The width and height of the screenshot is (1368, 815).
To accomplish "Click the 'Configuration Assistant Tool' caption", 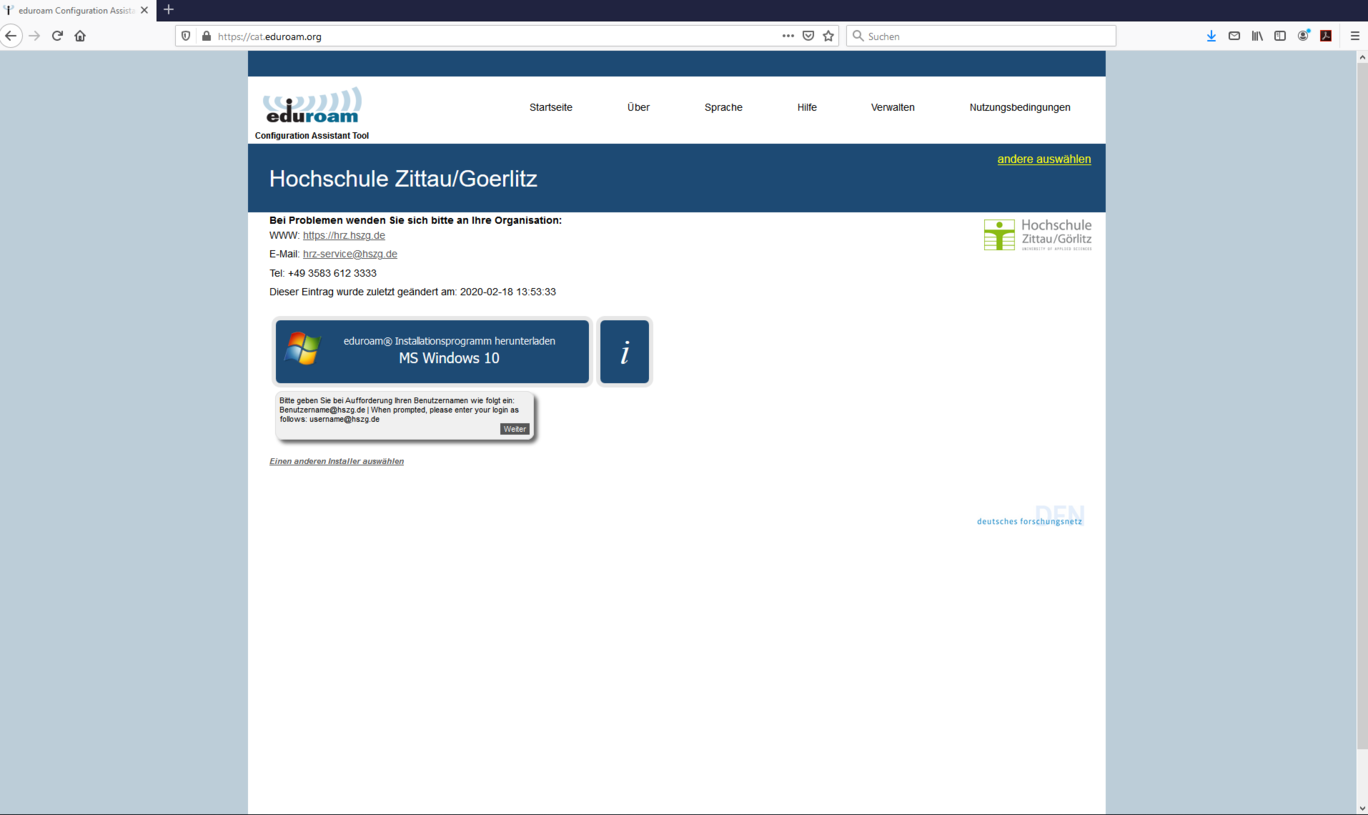I will (312, 136).
